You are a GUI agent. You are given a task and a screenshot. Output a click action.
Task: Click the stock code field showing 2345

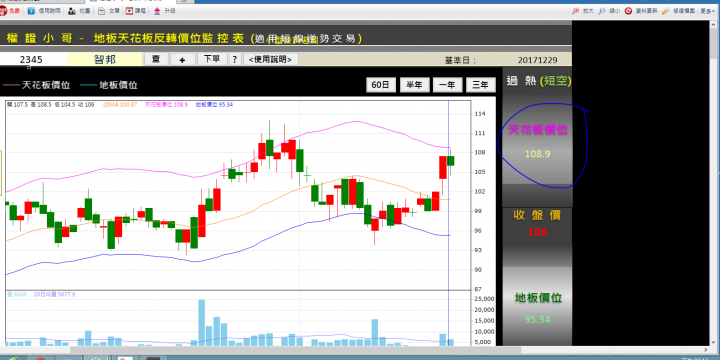coord(34,59)
